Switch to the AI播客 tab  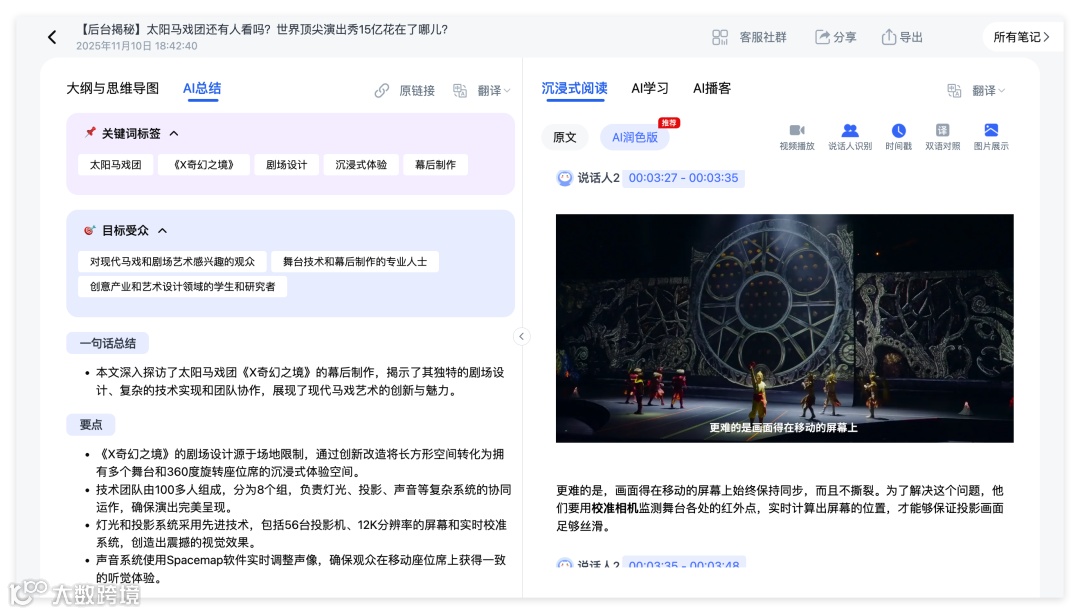712,88
